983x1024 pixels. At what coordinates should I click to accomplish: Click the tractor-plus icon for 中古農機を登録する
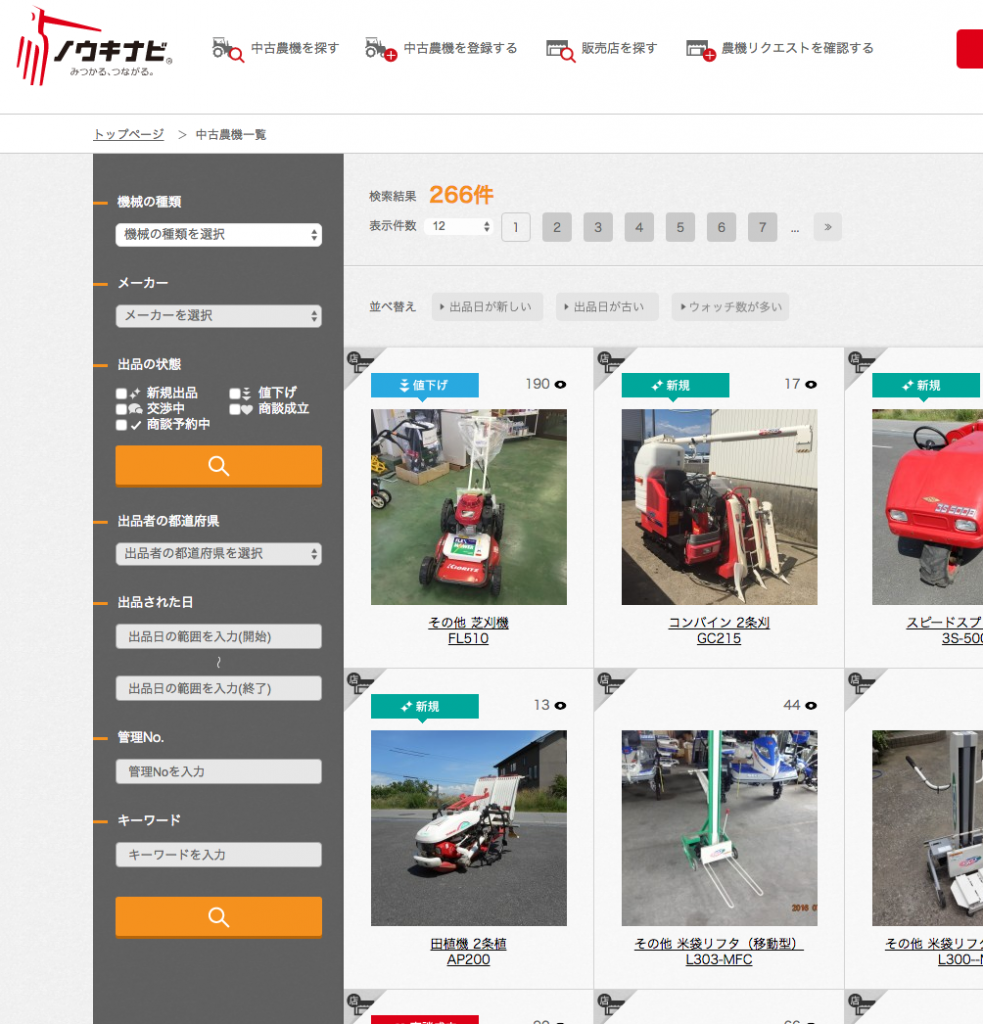tap(380, 48)
